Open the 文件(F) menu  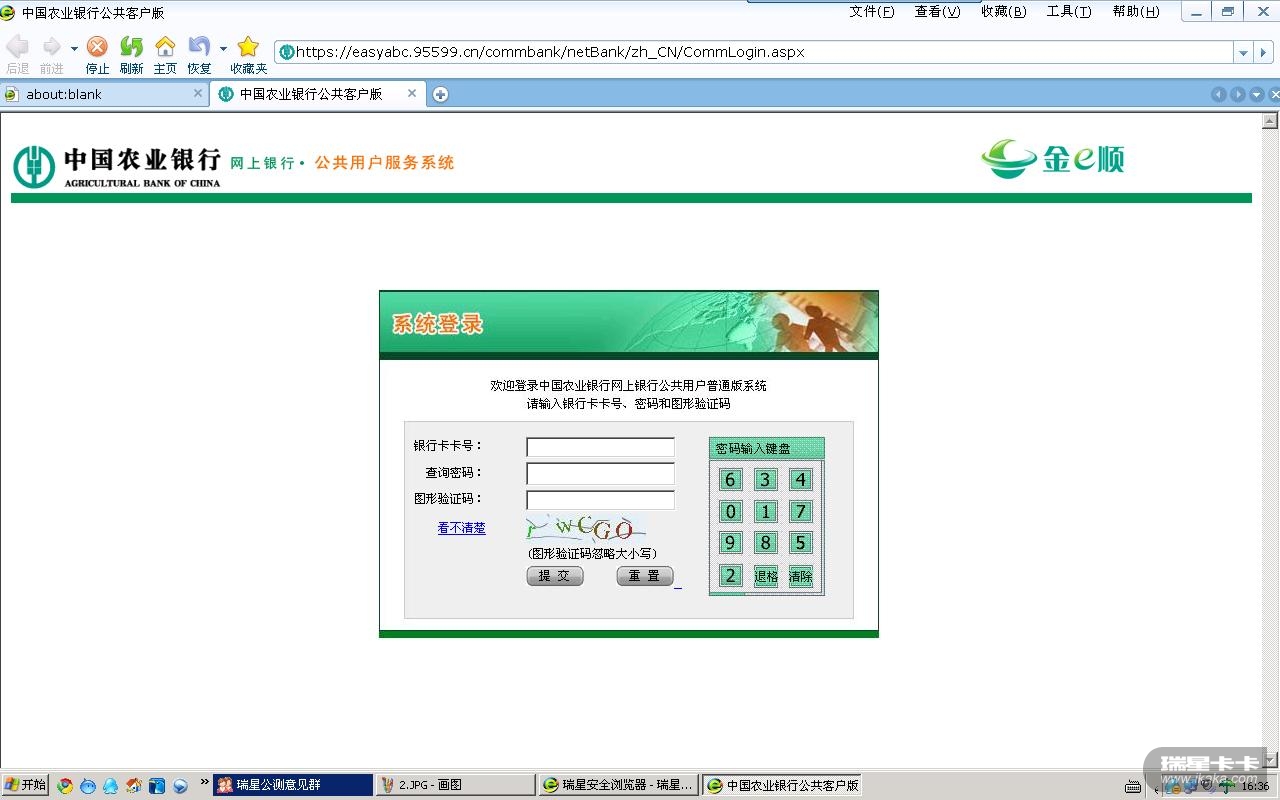(871, 11)
